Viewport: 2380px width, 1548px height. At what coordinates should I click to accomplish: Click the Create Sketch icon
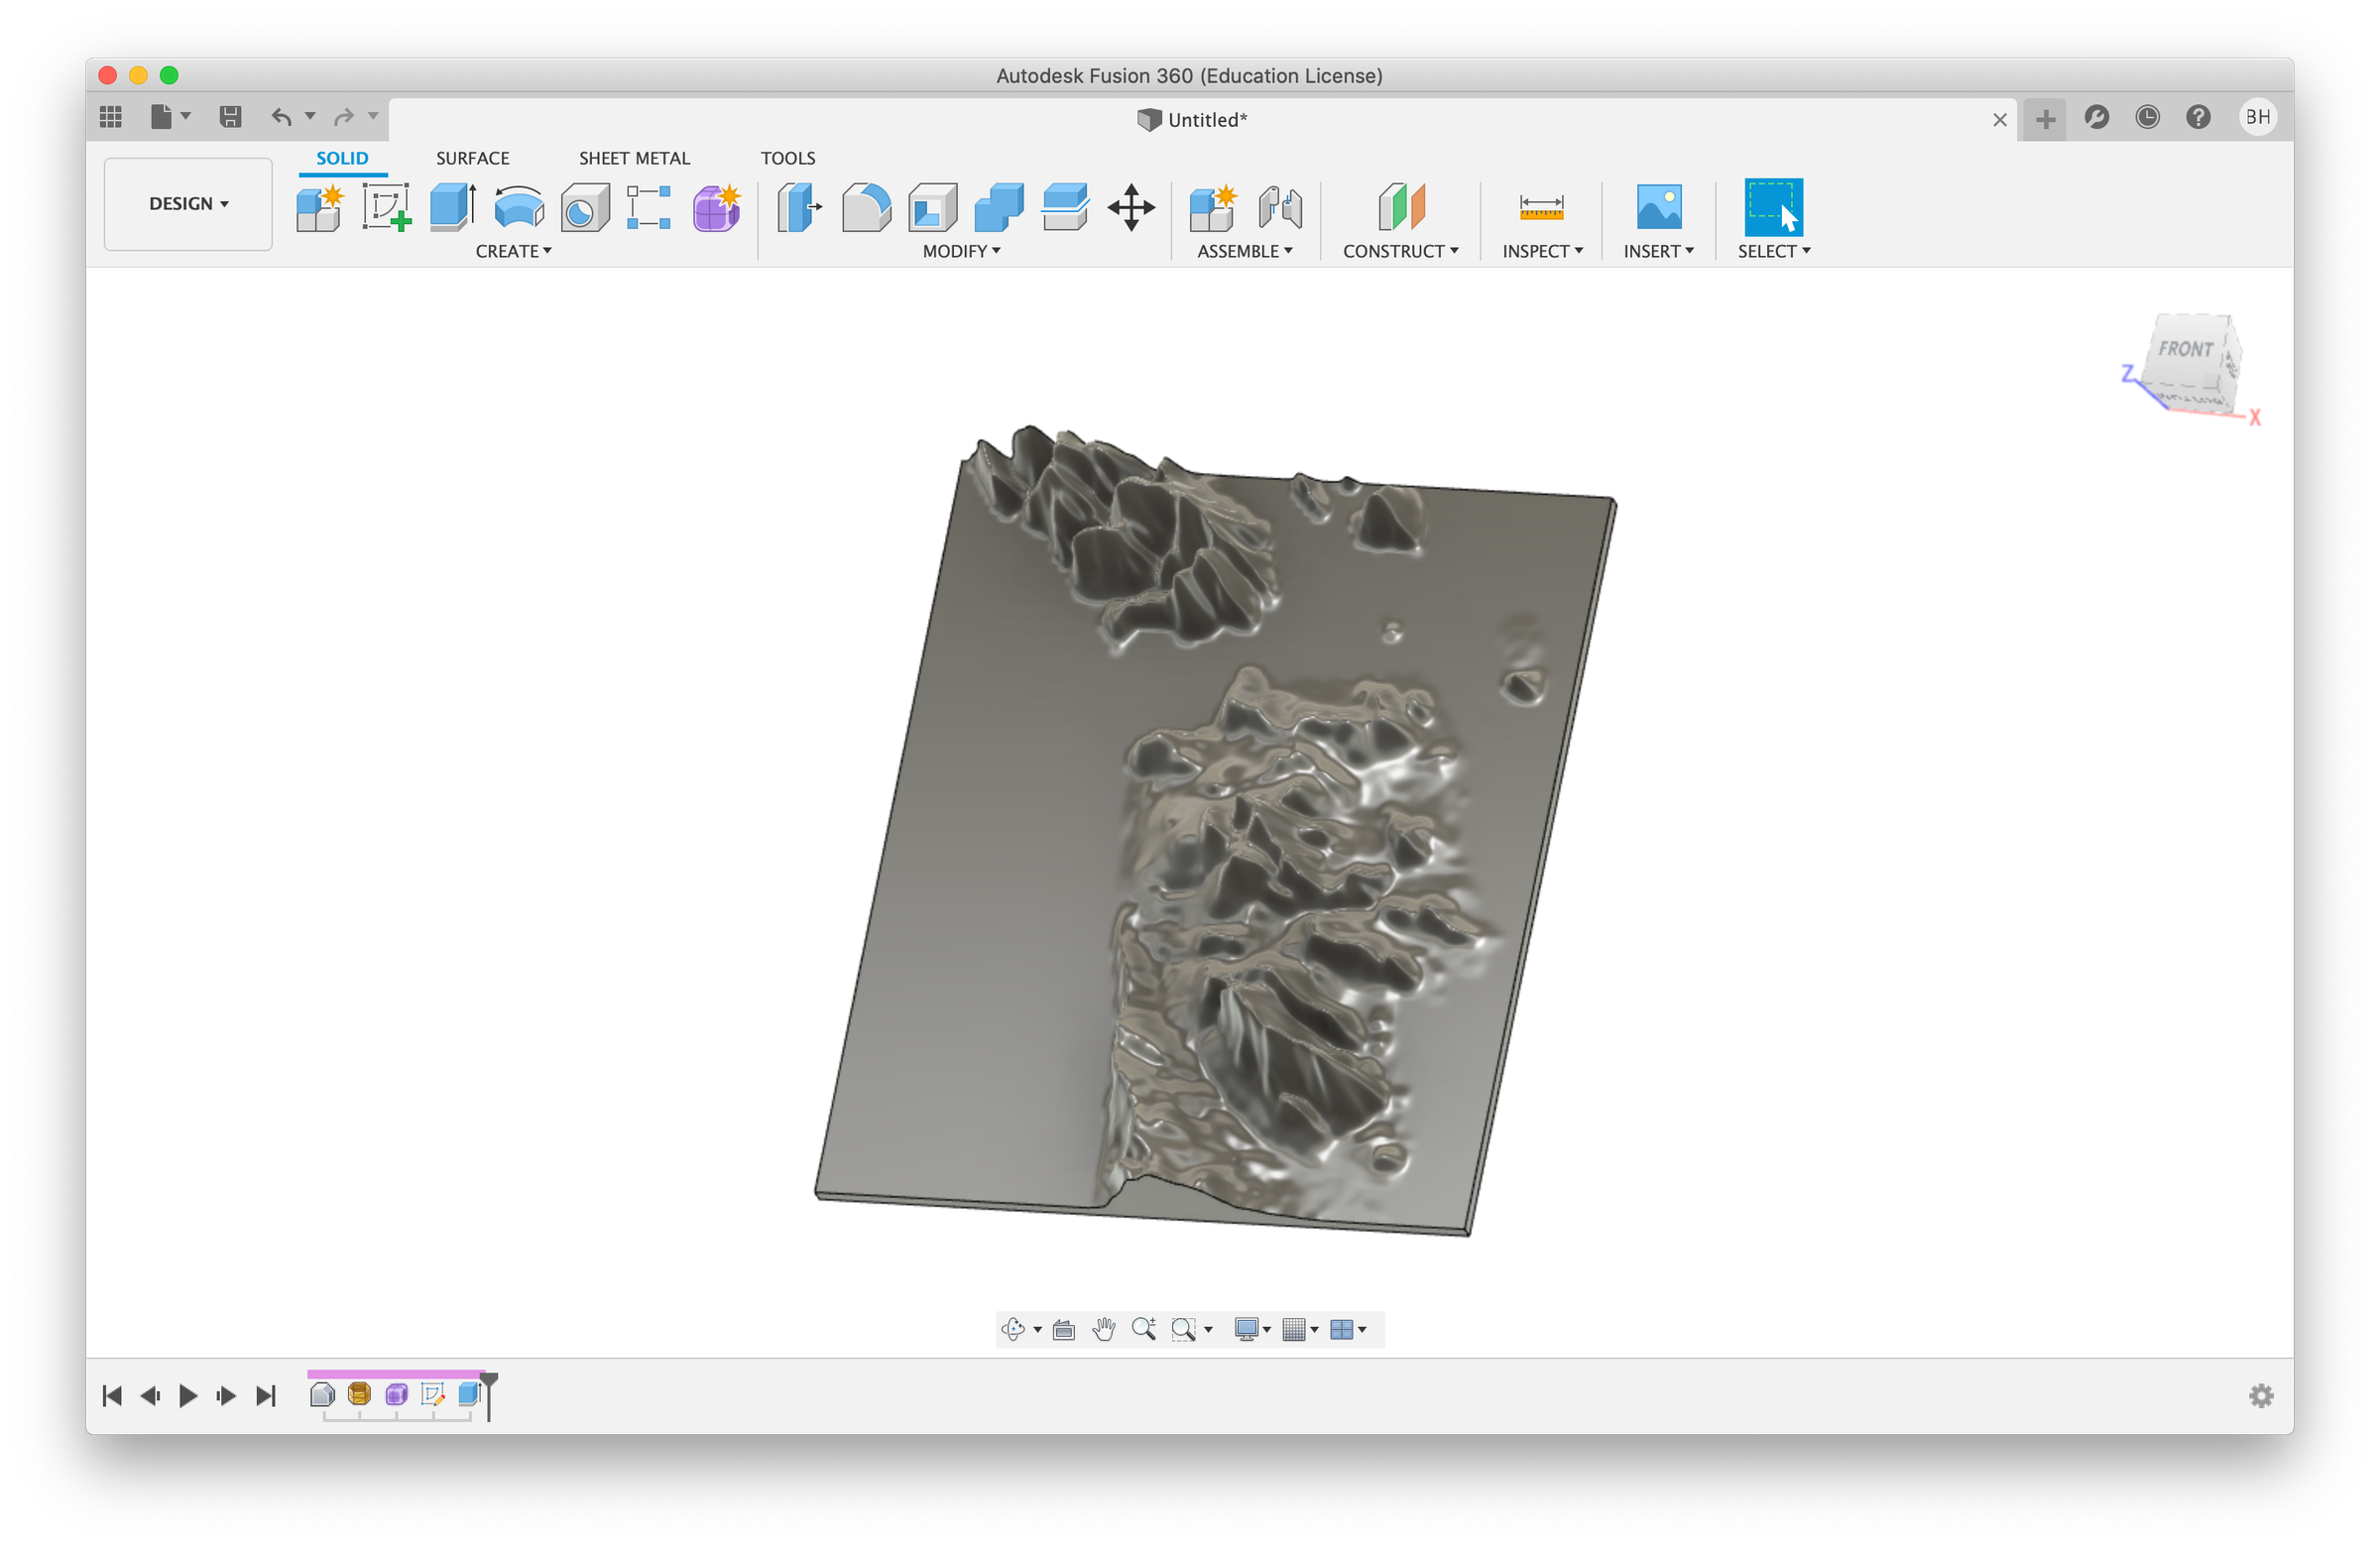(x=386, y=208)
